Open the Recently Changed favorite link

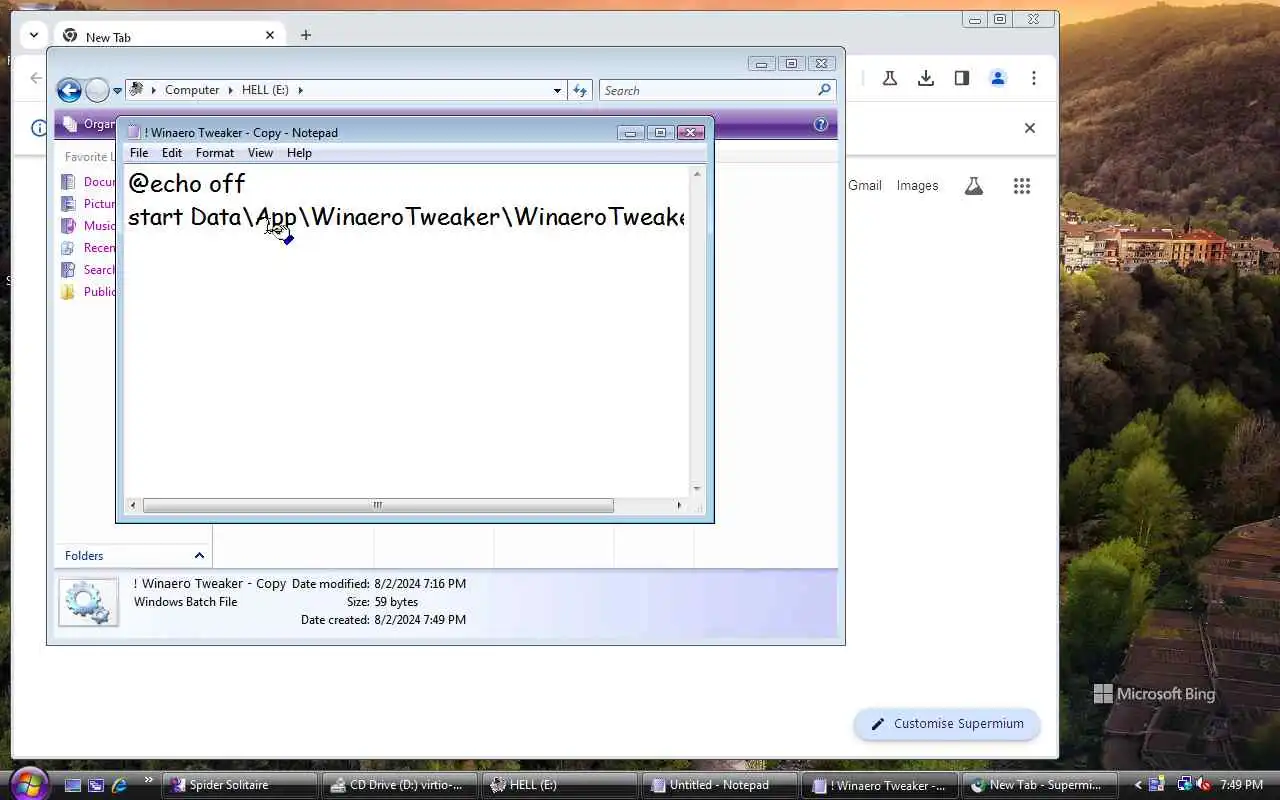88,248
